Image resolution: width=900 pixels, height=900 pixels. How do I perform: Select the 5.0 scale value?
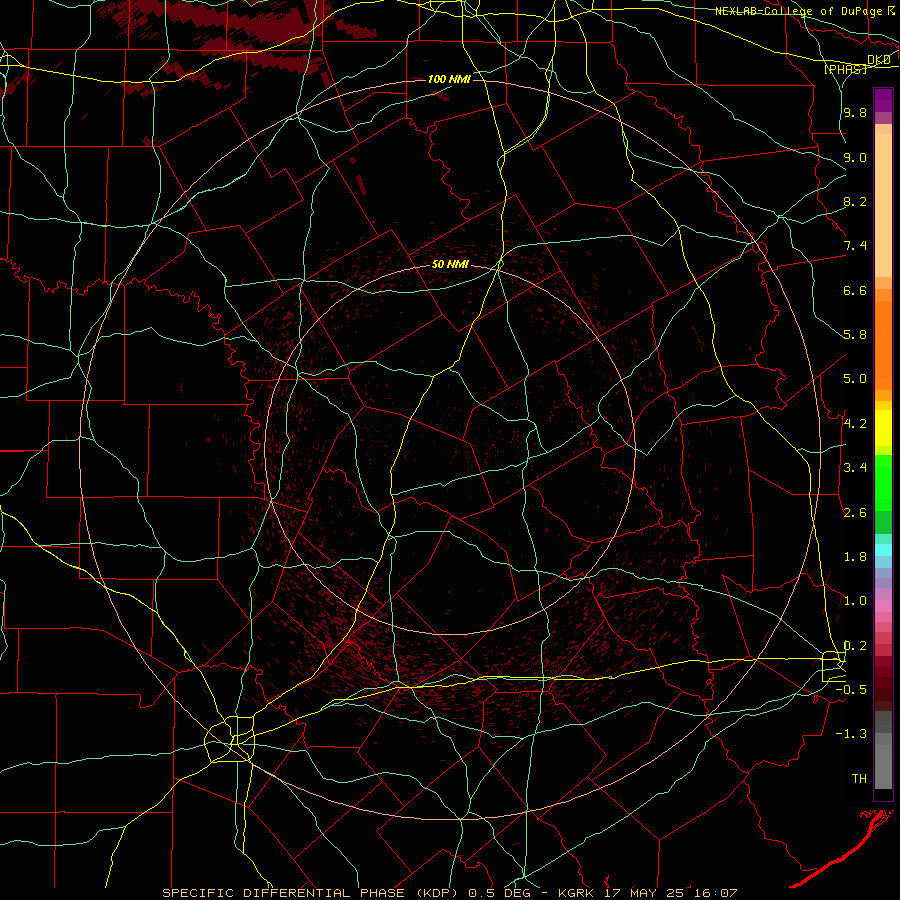855,379
